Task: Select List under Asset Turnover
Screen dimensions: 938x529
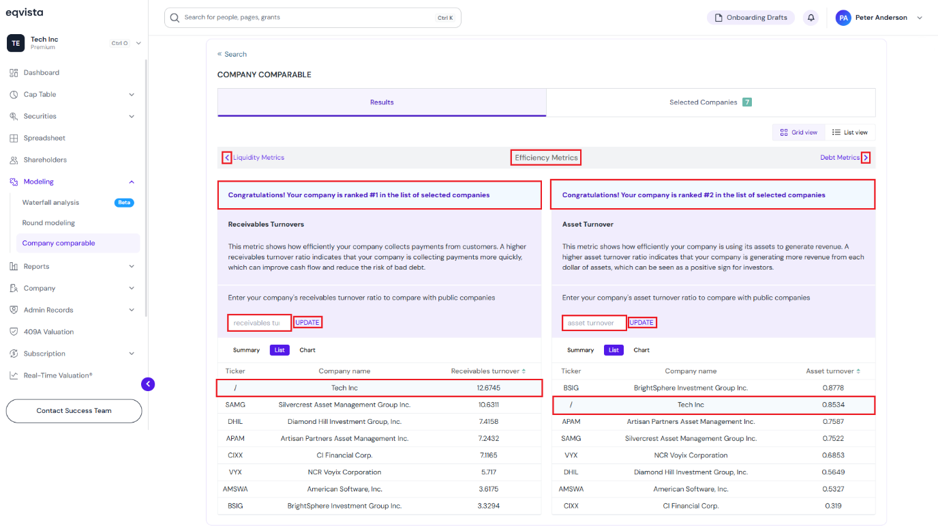Action: point(613,350)
